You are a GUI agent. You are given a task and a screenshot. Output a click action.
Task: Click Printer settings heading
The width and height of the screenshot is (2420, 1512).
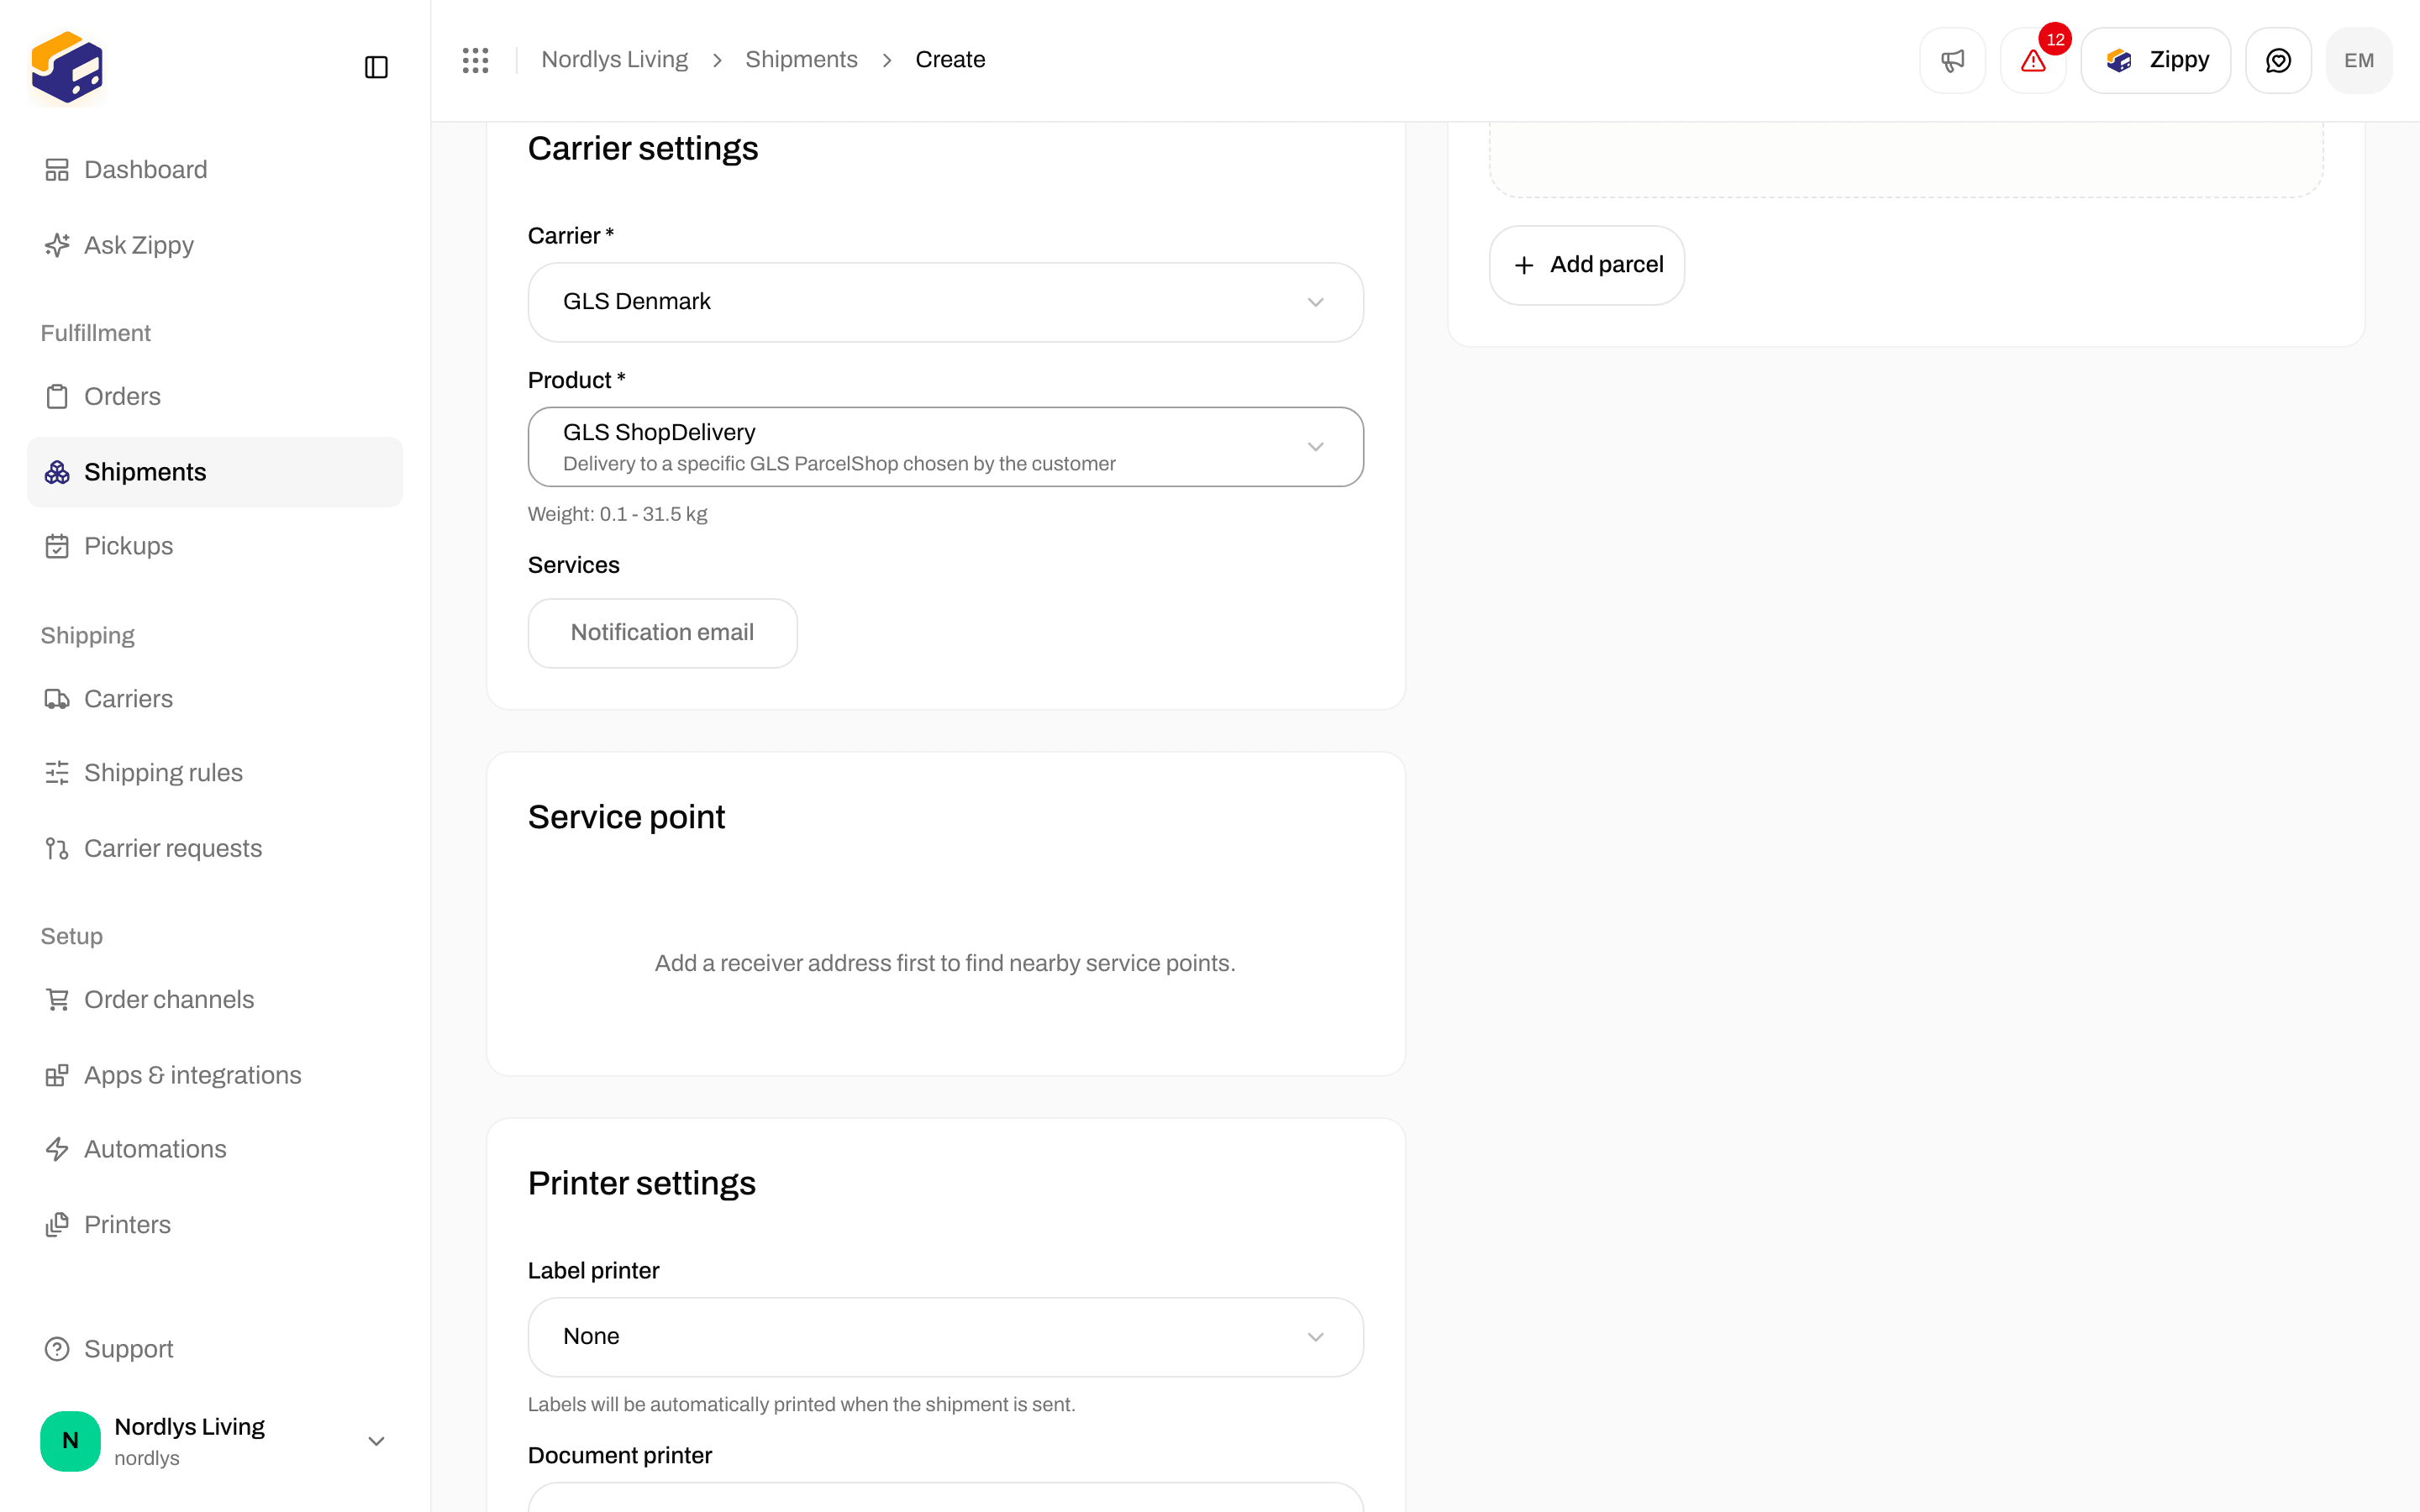[x=641, y=1183]
